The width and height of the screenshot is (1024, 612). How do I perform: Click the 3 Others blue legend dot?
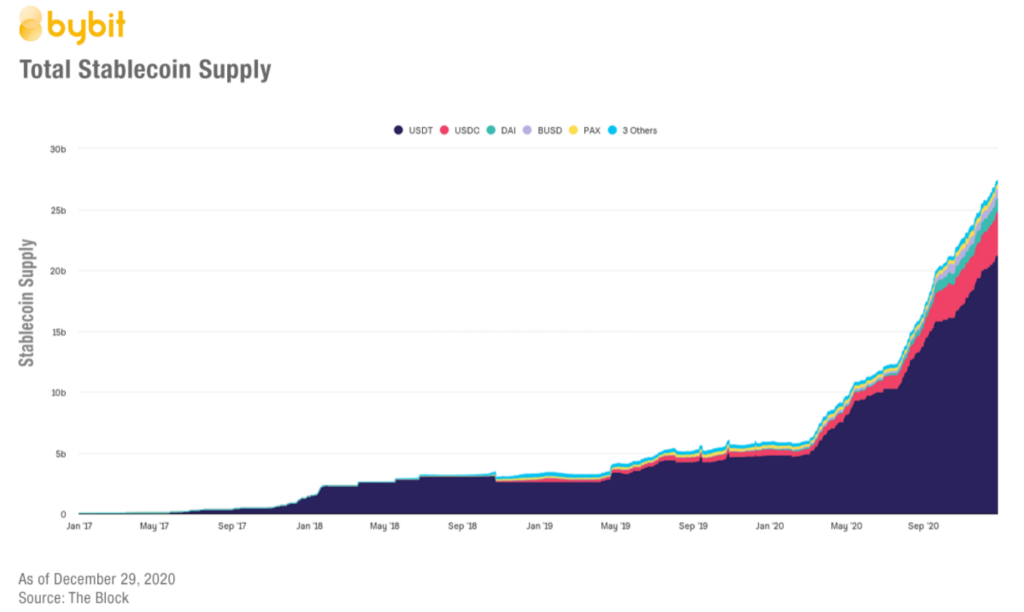coord(613,130)
